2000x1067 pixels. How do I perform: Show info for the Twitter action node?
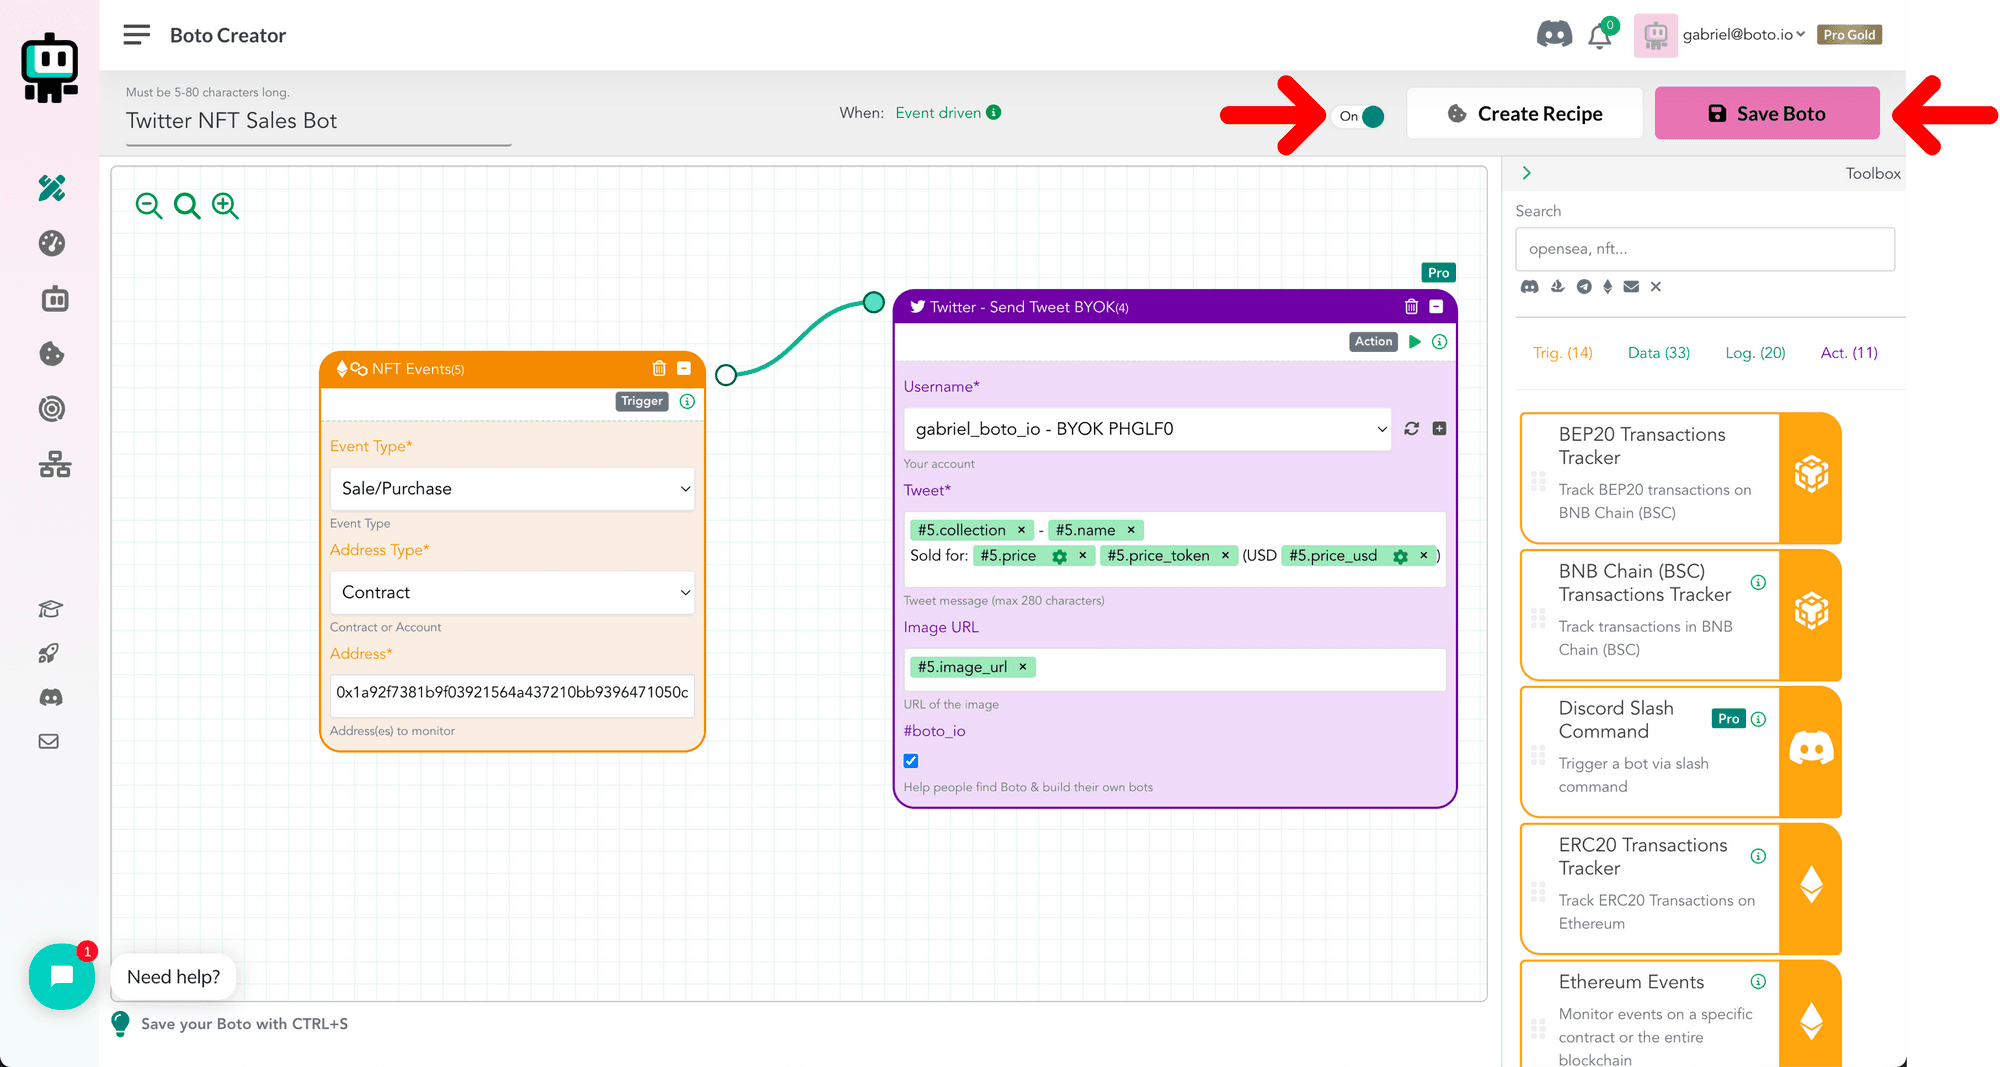pos(1440,342)
